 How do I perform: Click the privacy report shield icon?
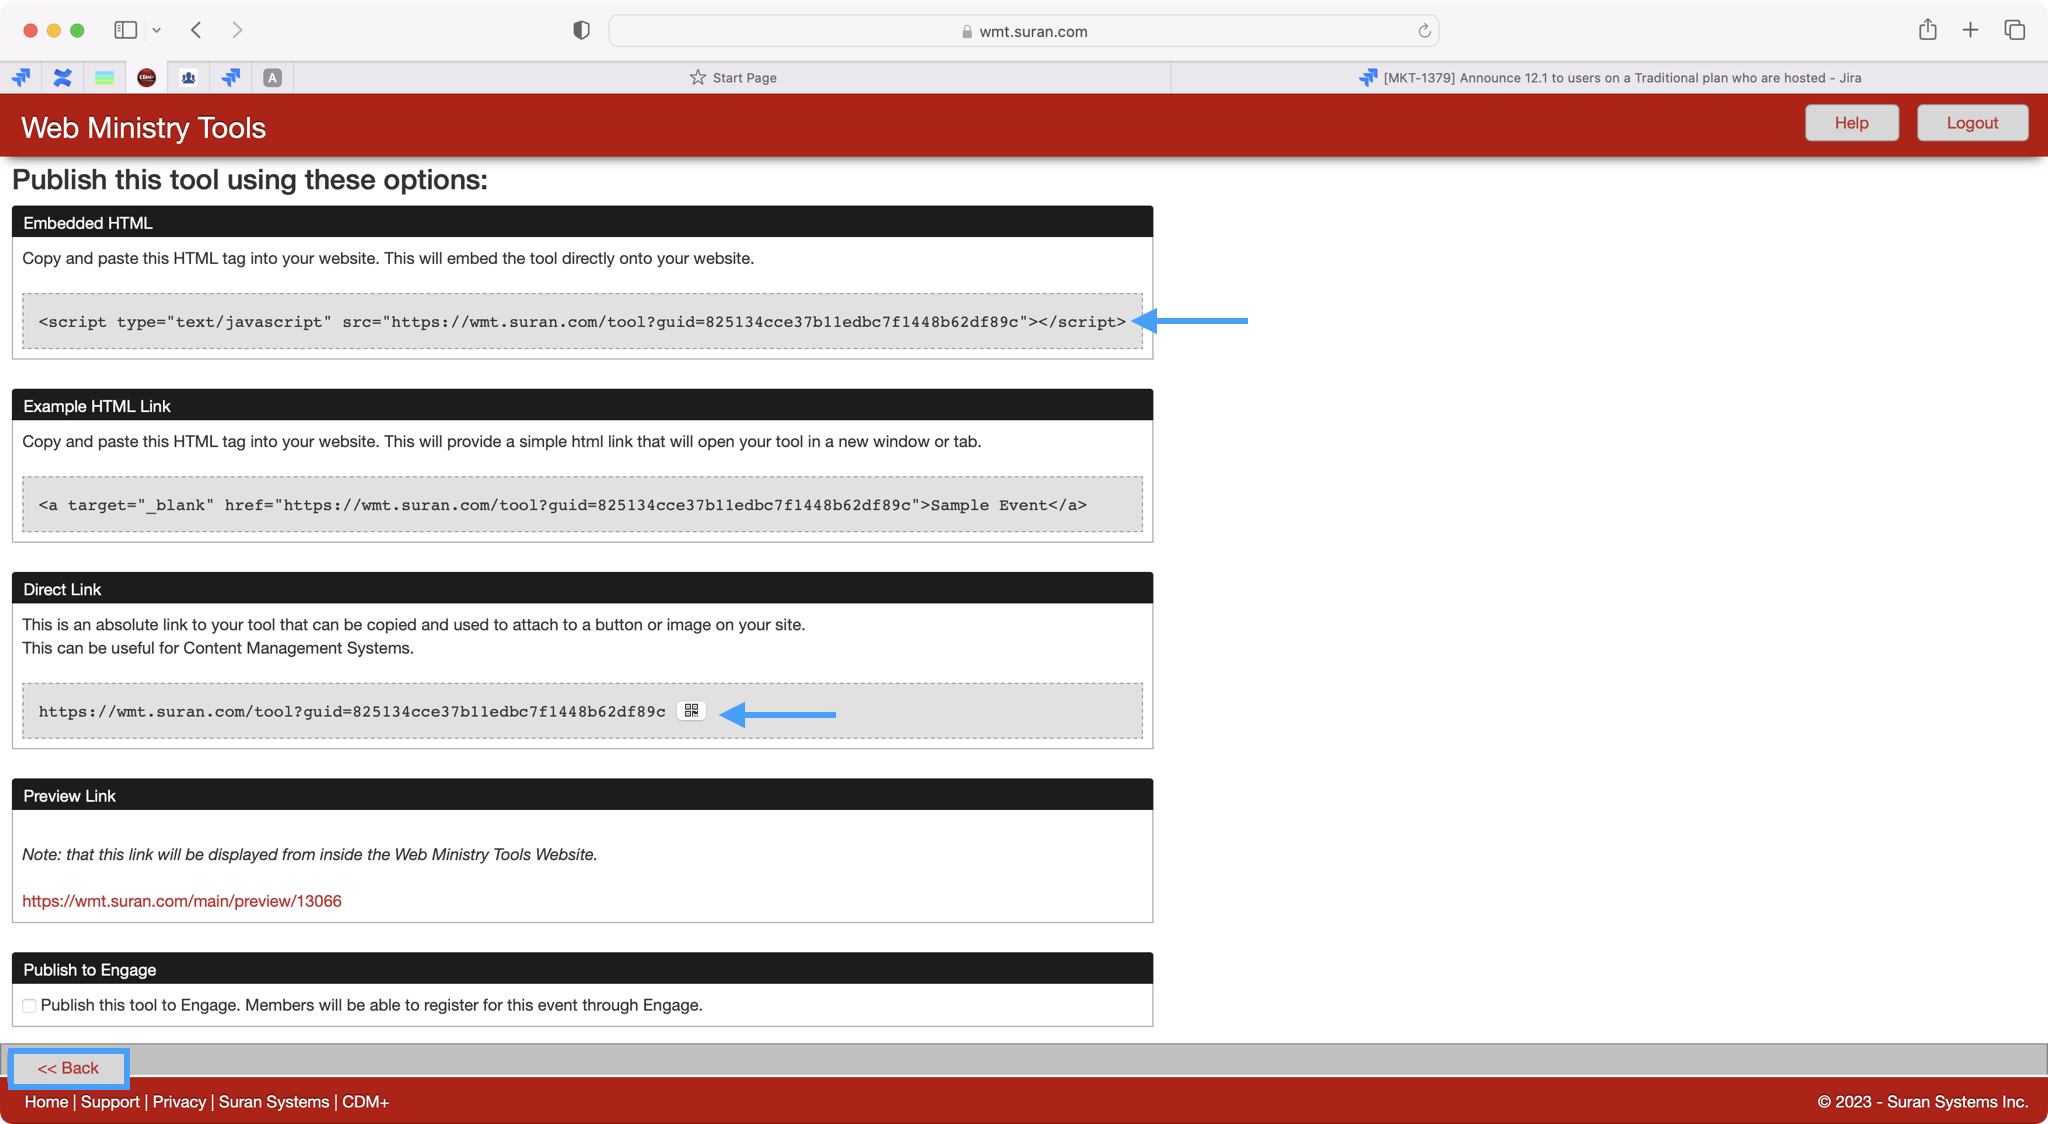click(x=581, y=31)
